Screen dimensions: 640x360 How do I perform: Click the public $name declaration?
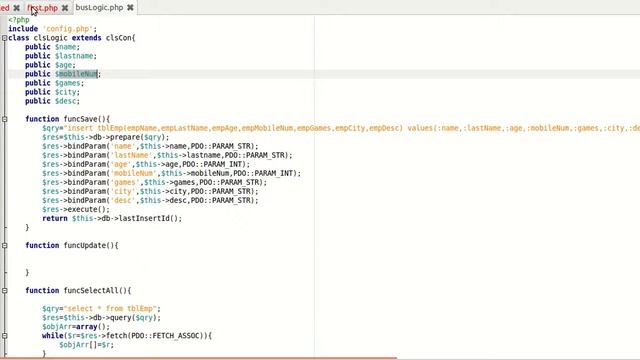click(52, 47)
